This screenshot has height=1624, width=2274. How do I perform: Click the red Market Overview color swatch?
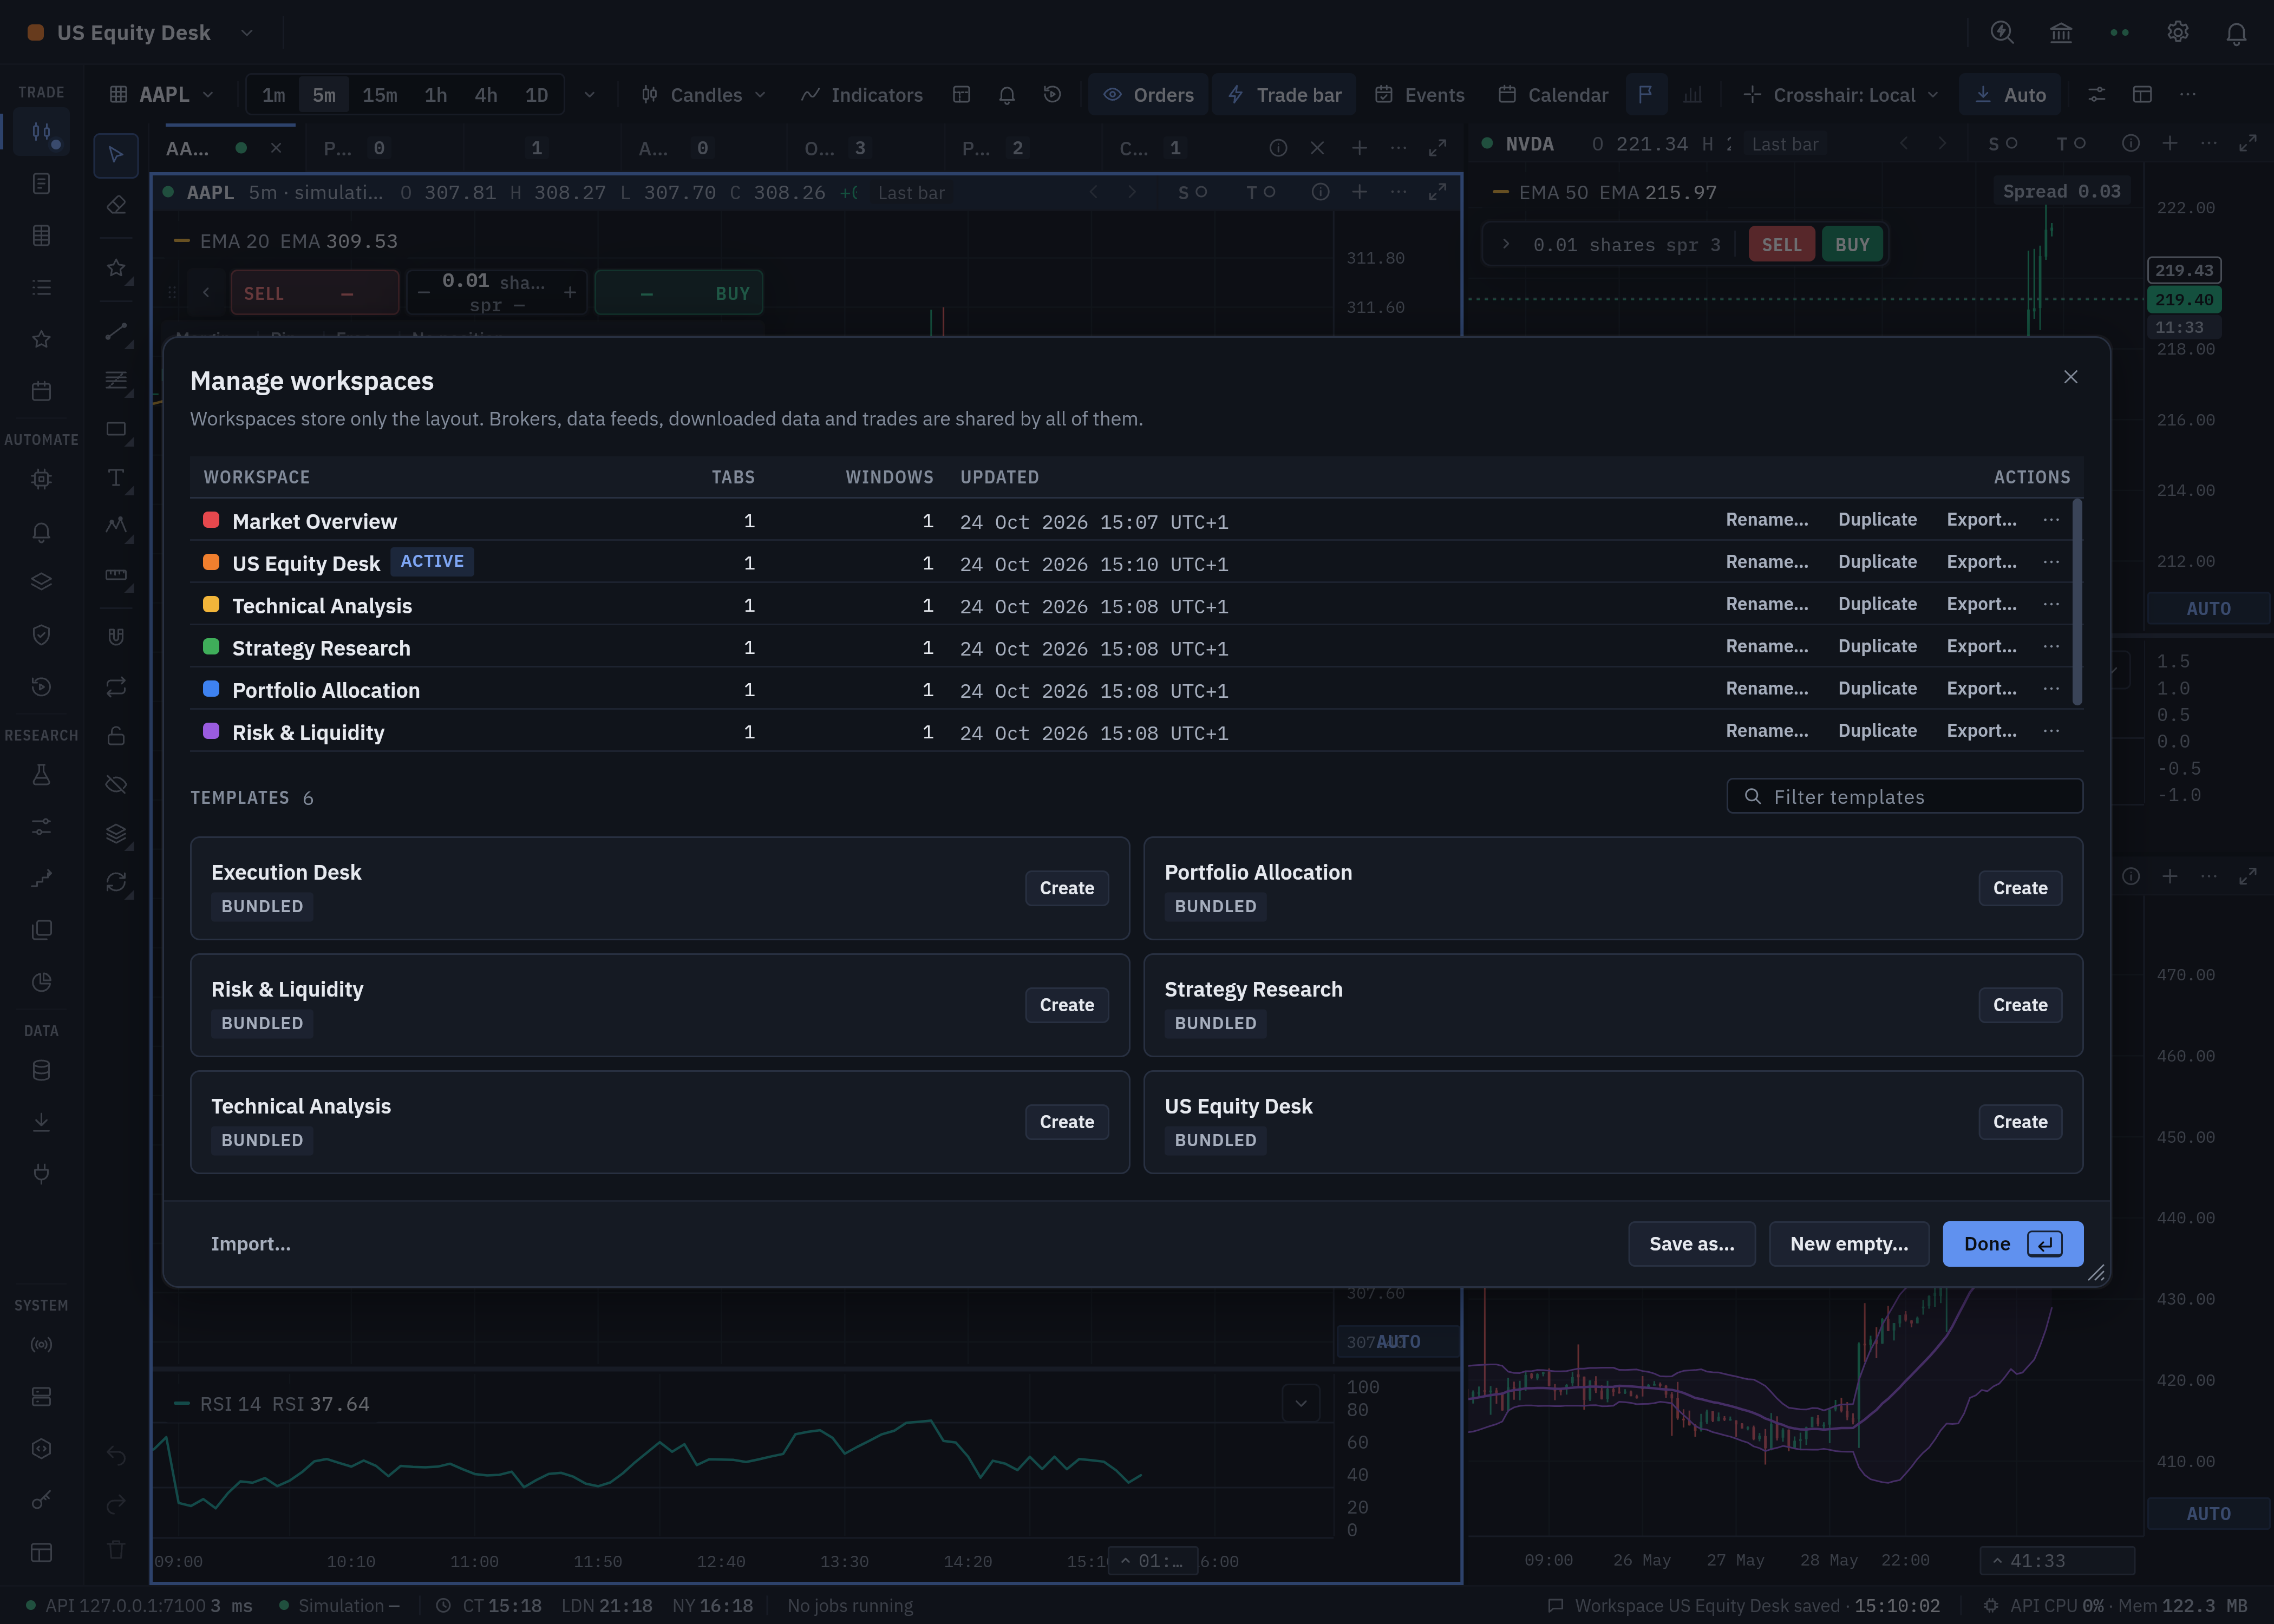click(211, 520)
